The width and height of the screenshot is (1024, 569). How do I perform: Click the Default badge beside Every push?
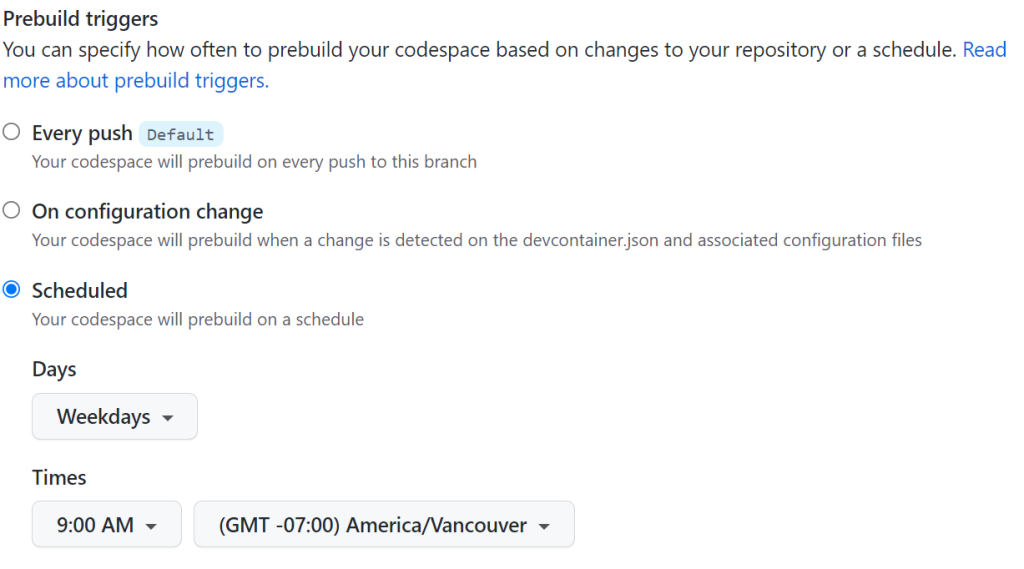181,134
